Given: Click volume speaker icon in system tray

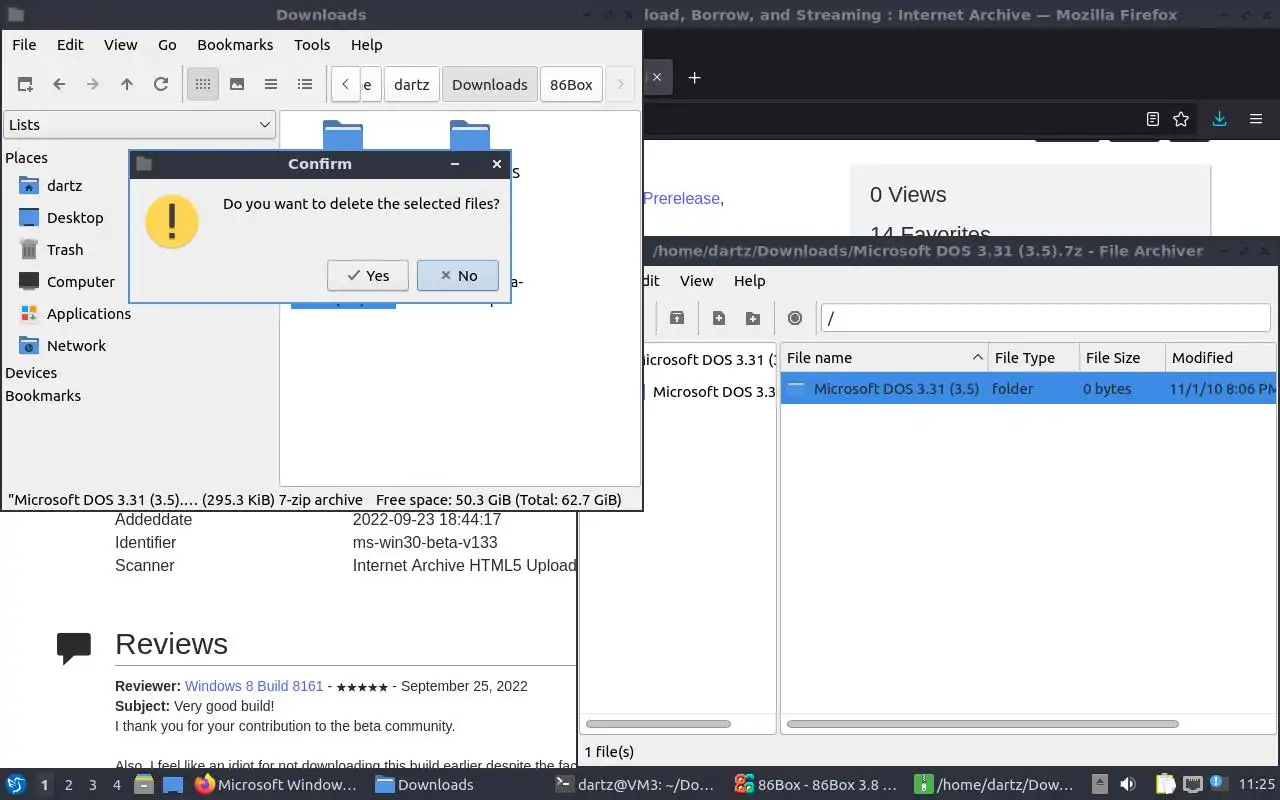Looking at the screenshot, I should [x=1127, y=785].
